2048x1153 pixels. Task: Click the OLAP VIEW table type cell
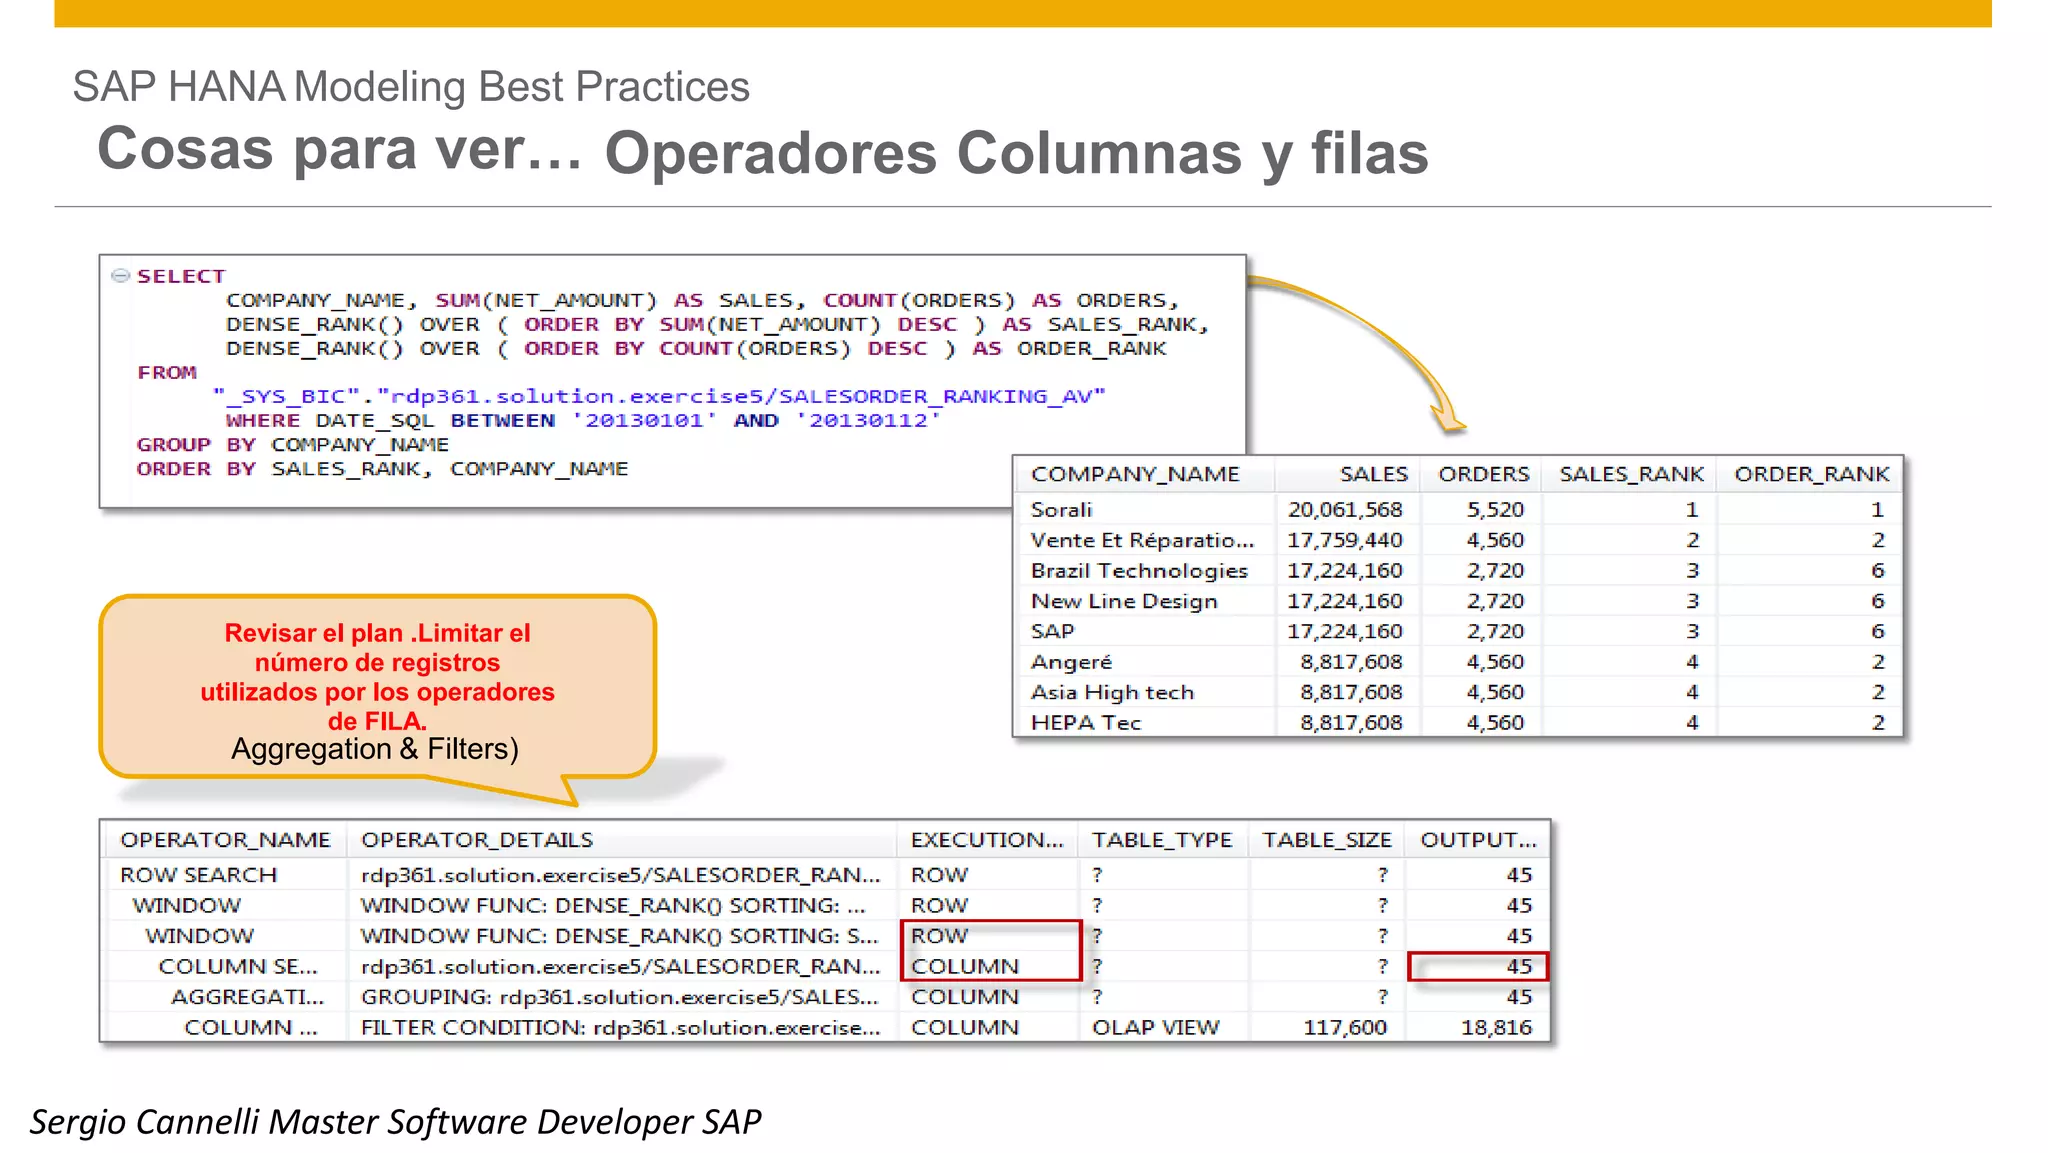pyautogui.click(x=1155, y=1028)
